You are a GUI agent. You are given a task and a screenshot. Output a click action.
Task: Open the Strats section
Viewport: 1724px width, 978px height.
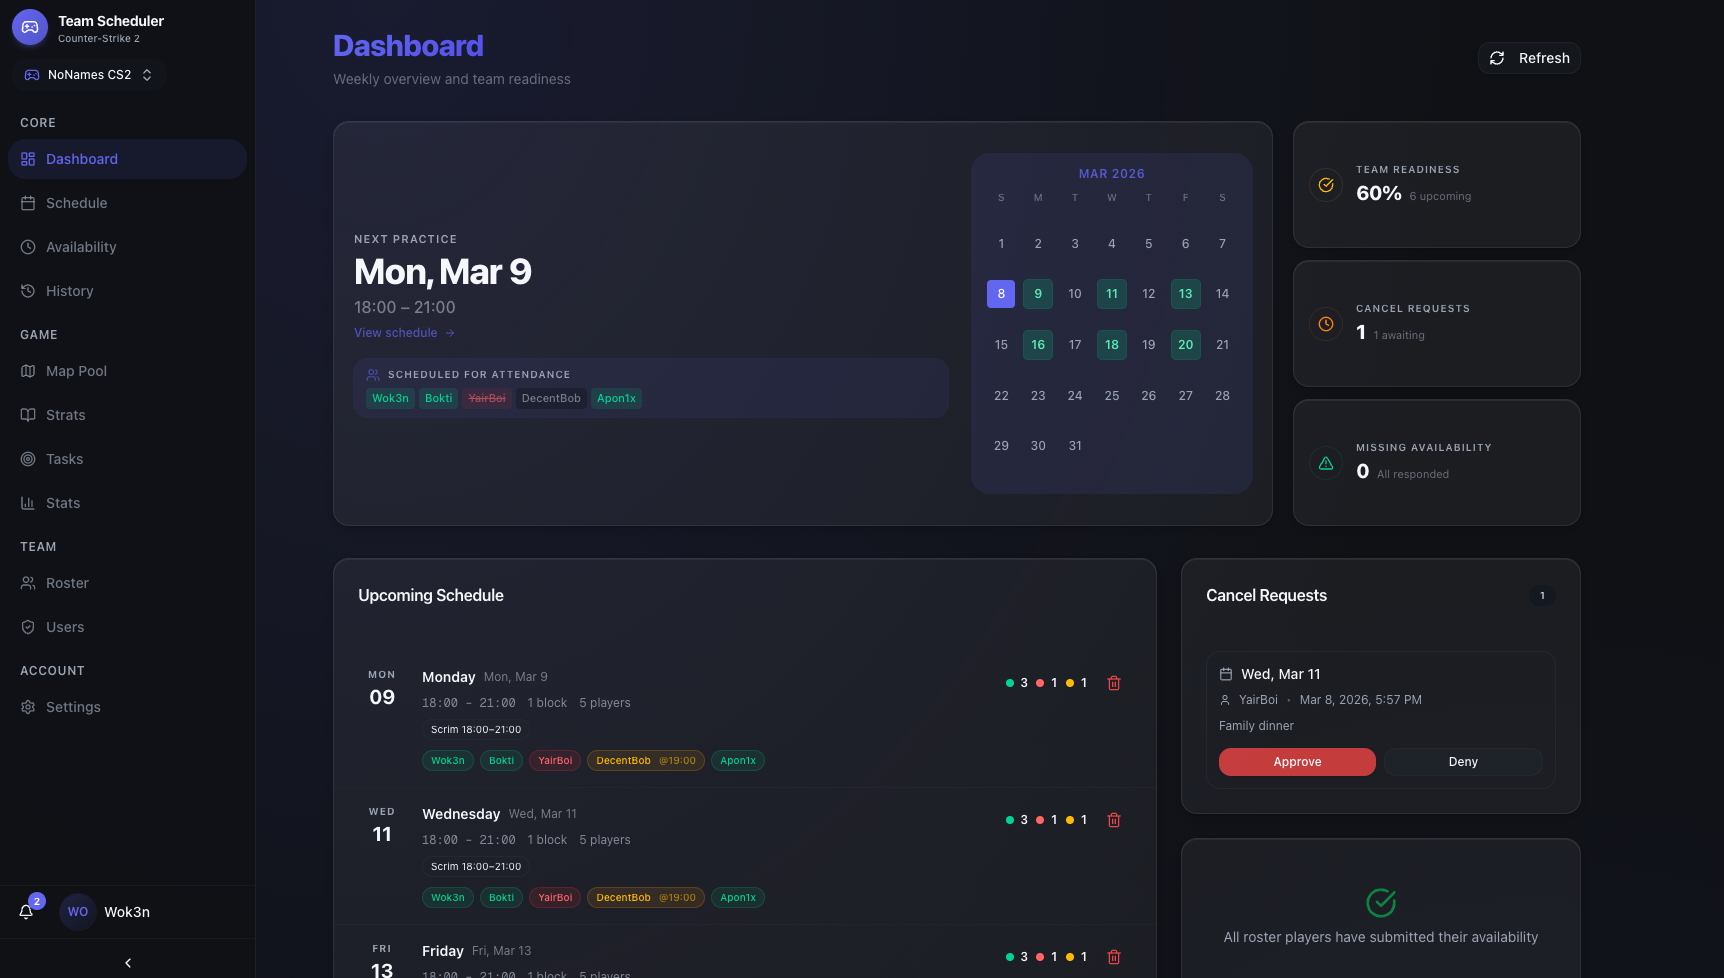coord(65,414)
